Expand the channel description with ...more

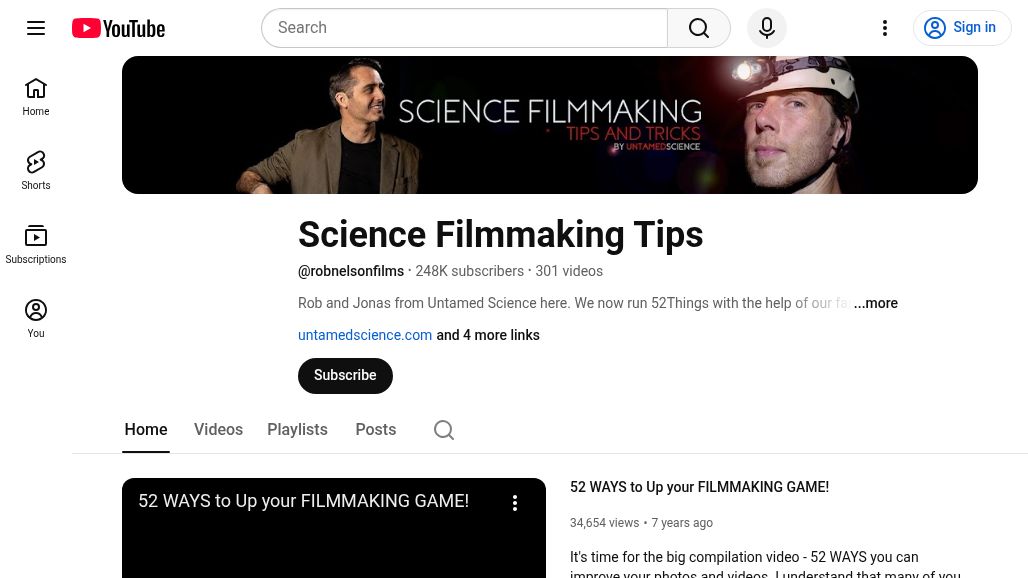point(875,303)
